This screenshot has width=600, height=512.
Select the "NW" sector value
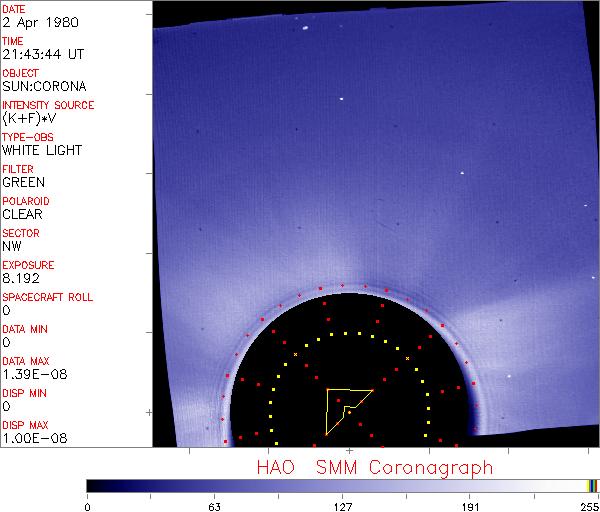pyautogui.click(x=13, y=246)
